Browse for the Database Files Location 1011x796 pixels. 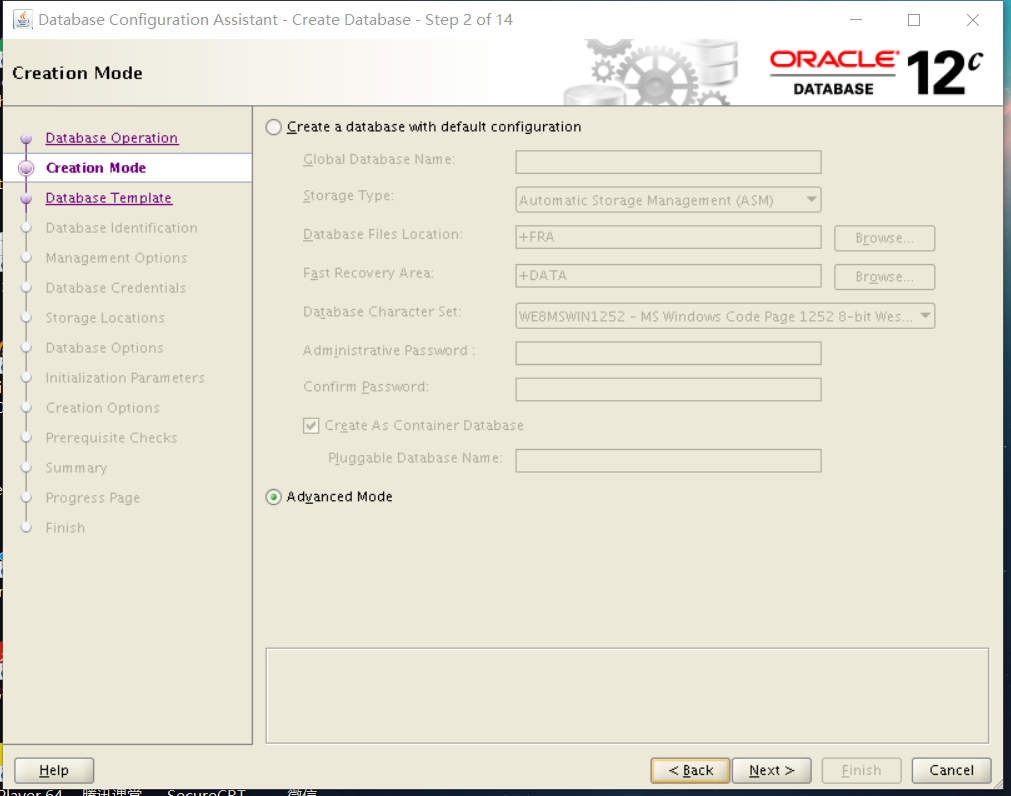pos(883,238)
